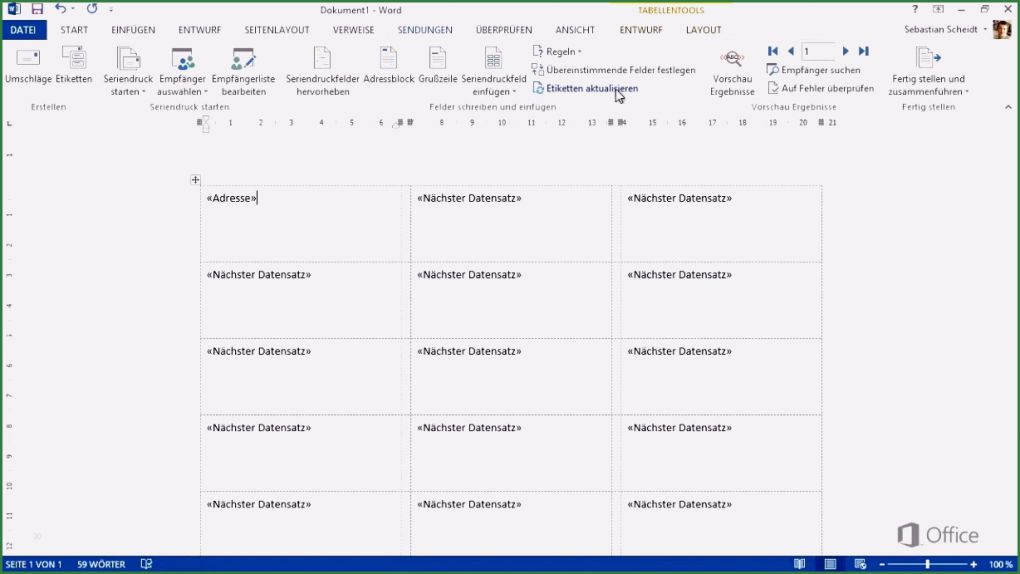Switch to read mode view in status bar
This screenshot has height=574, width=1020.
pyautogui.click(x=799, y=565)
